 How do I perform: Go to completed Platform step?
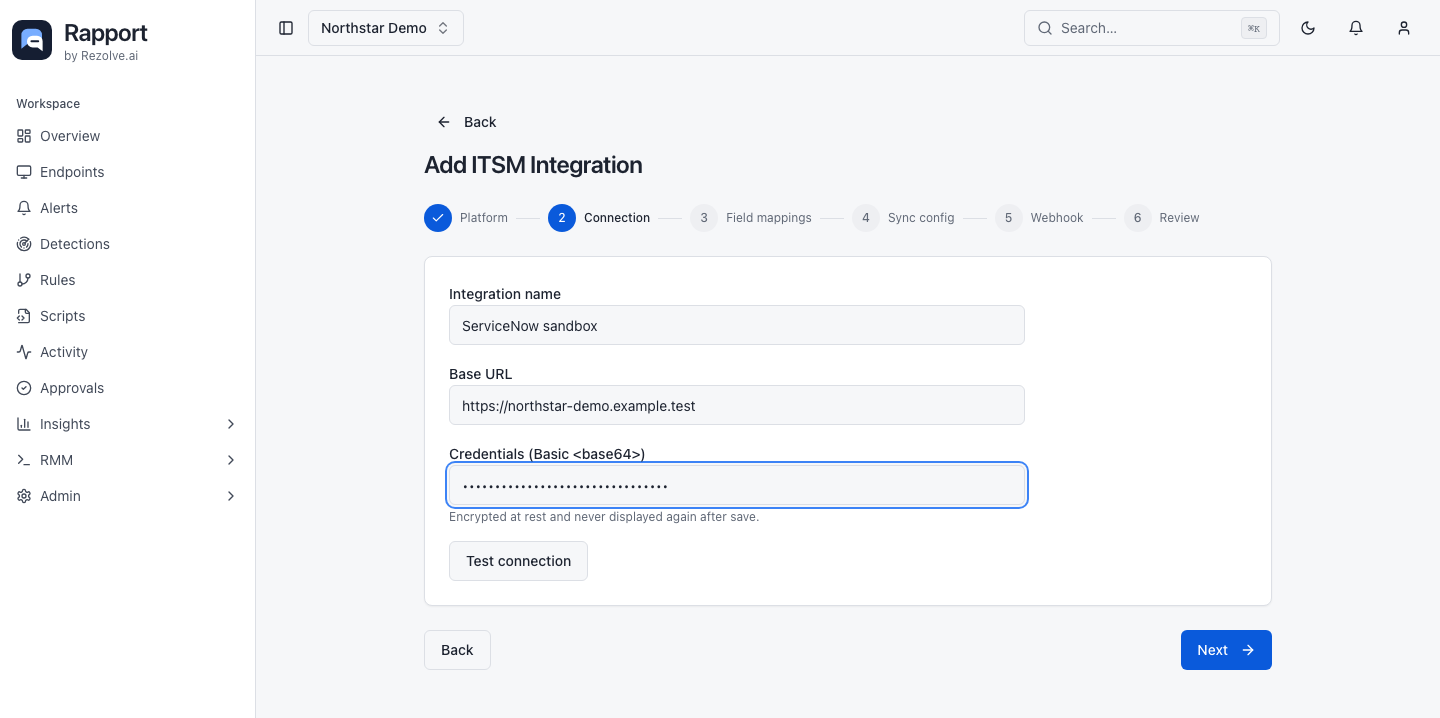click(466, 218)
